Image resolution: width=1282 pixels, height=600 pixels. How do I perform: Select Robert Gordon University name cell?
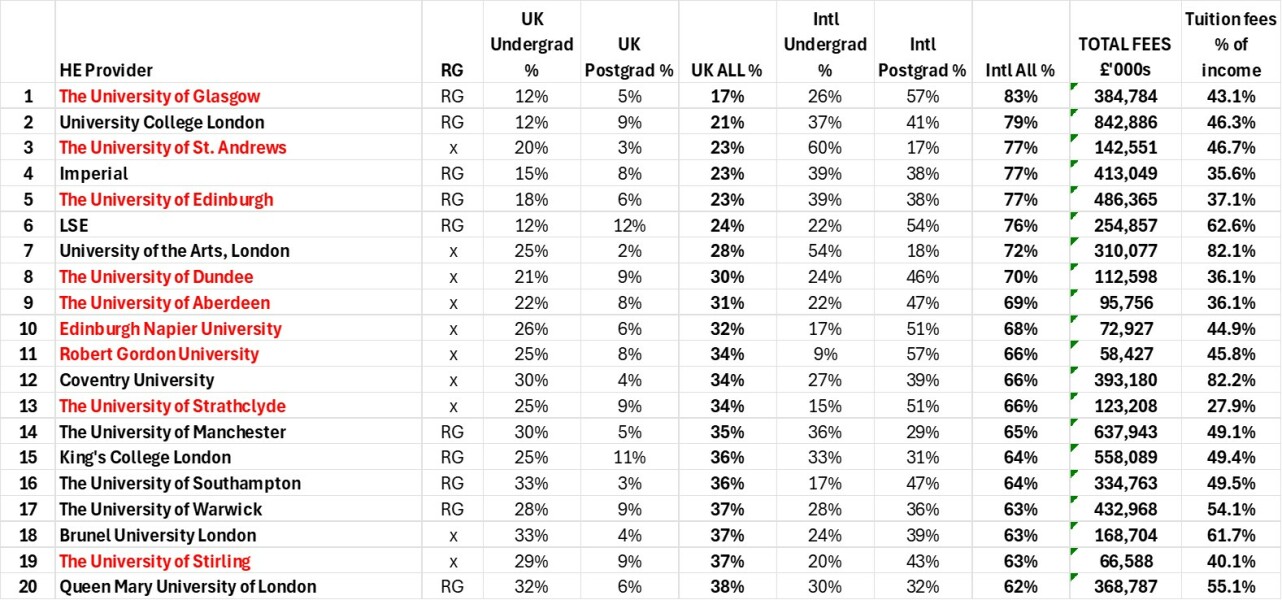(x=238, y=354)
